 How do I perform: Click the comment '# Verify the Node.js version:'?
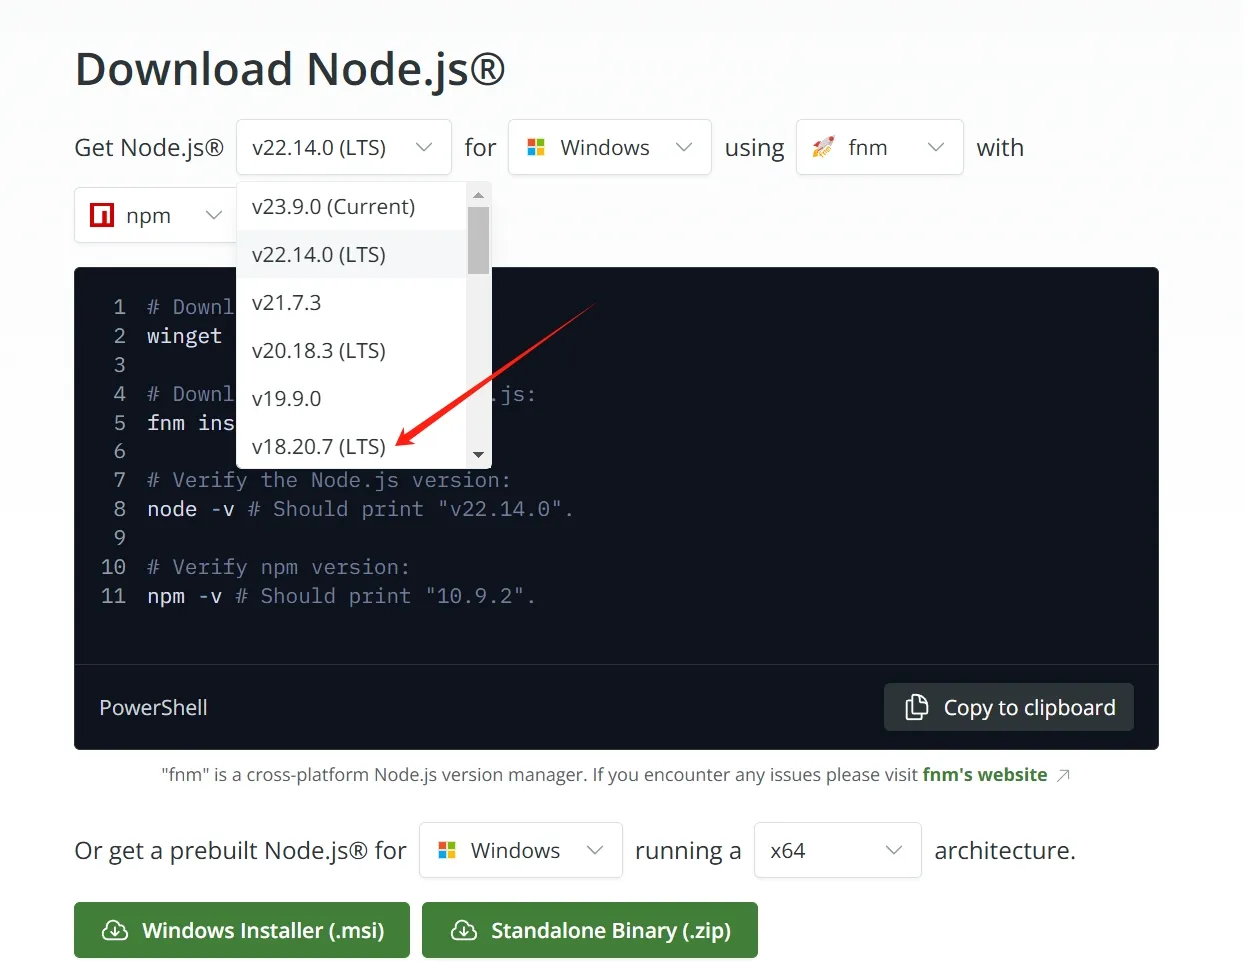point(329,480)
